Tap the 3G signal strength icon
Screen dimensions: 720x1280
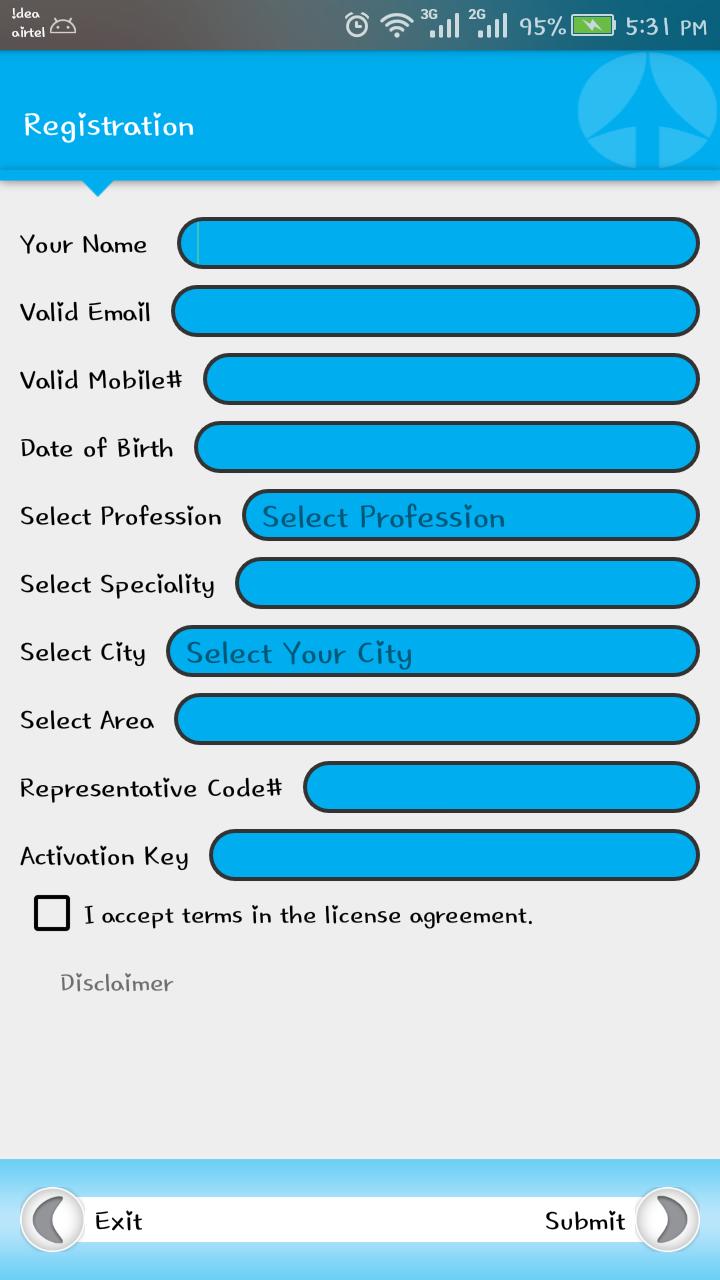442,24
